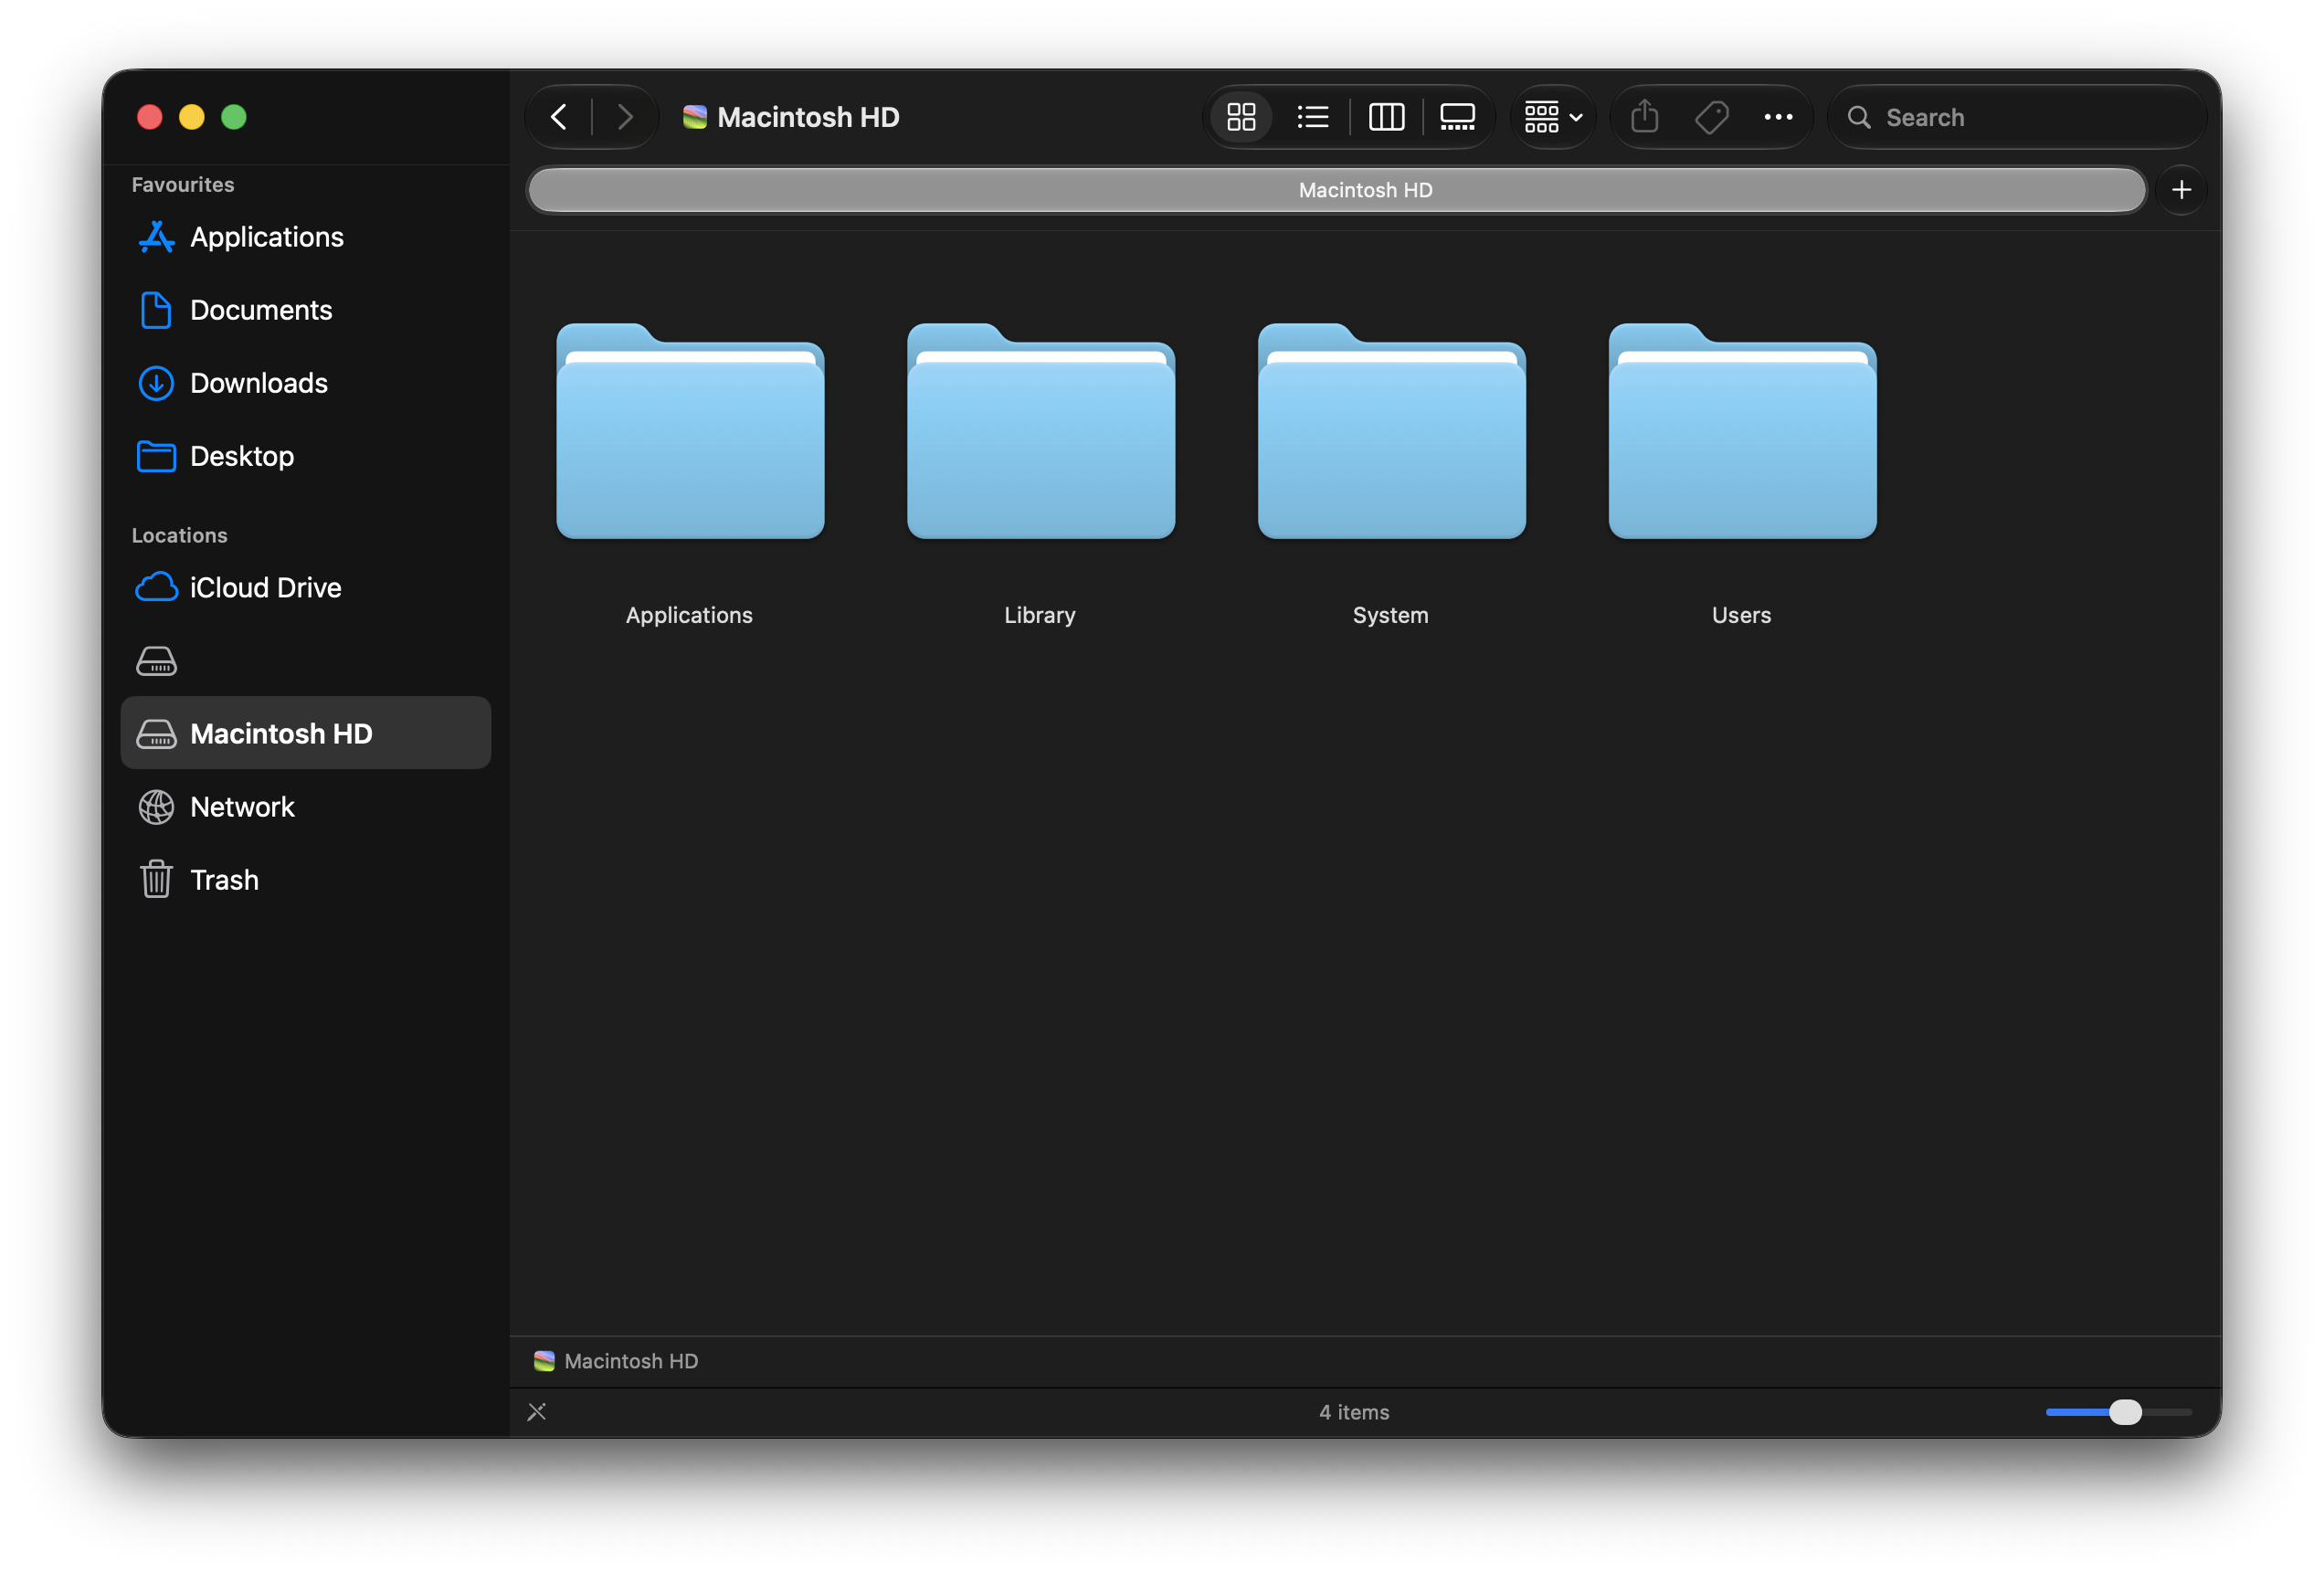The width and height of the screenshot is (2324, 1573).
Task: Click the Downloads arrow icon
Action: pos(156,383)
